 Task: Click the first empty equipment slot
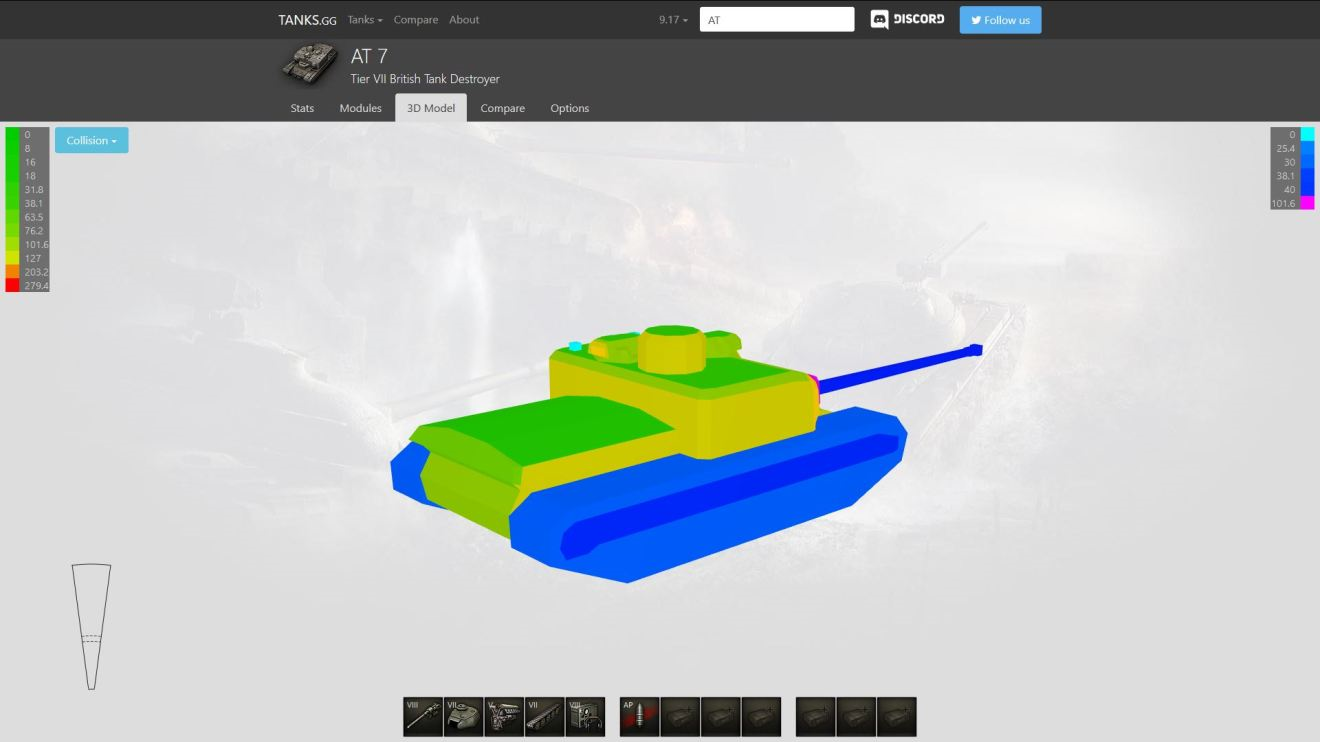815,717
